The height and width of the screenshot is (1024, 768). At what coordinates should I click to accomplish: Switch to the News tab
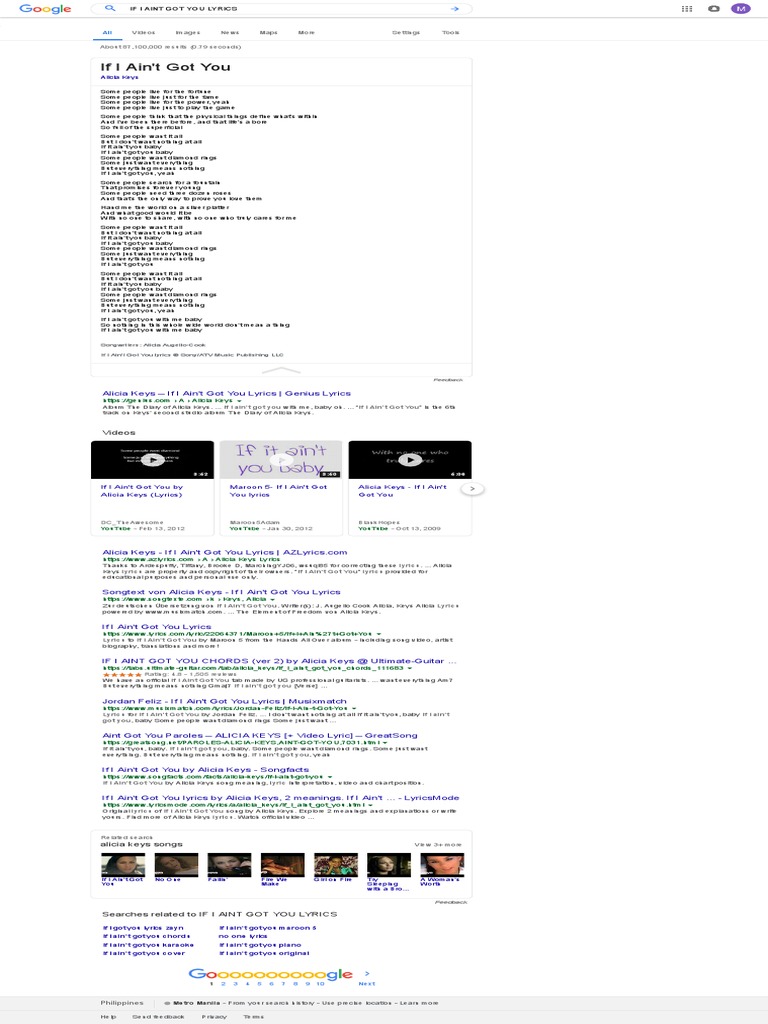coord(230,32)
